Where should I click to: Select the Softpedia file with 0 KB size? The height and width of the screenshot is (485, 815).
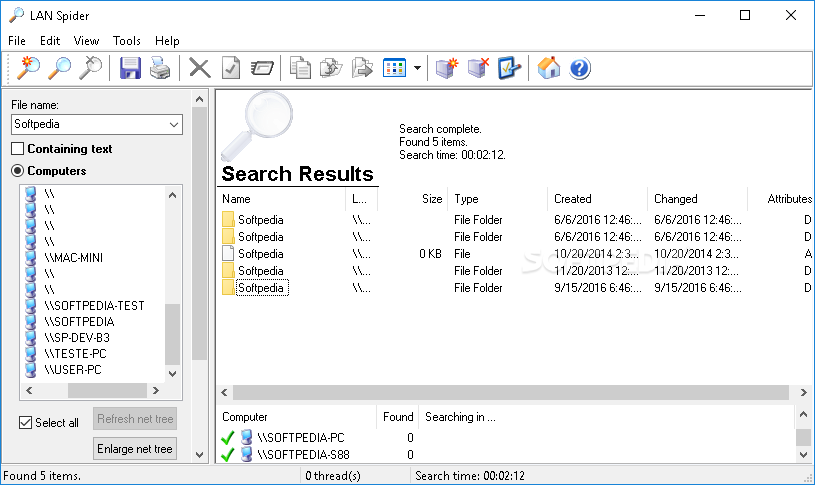(260, 254)
